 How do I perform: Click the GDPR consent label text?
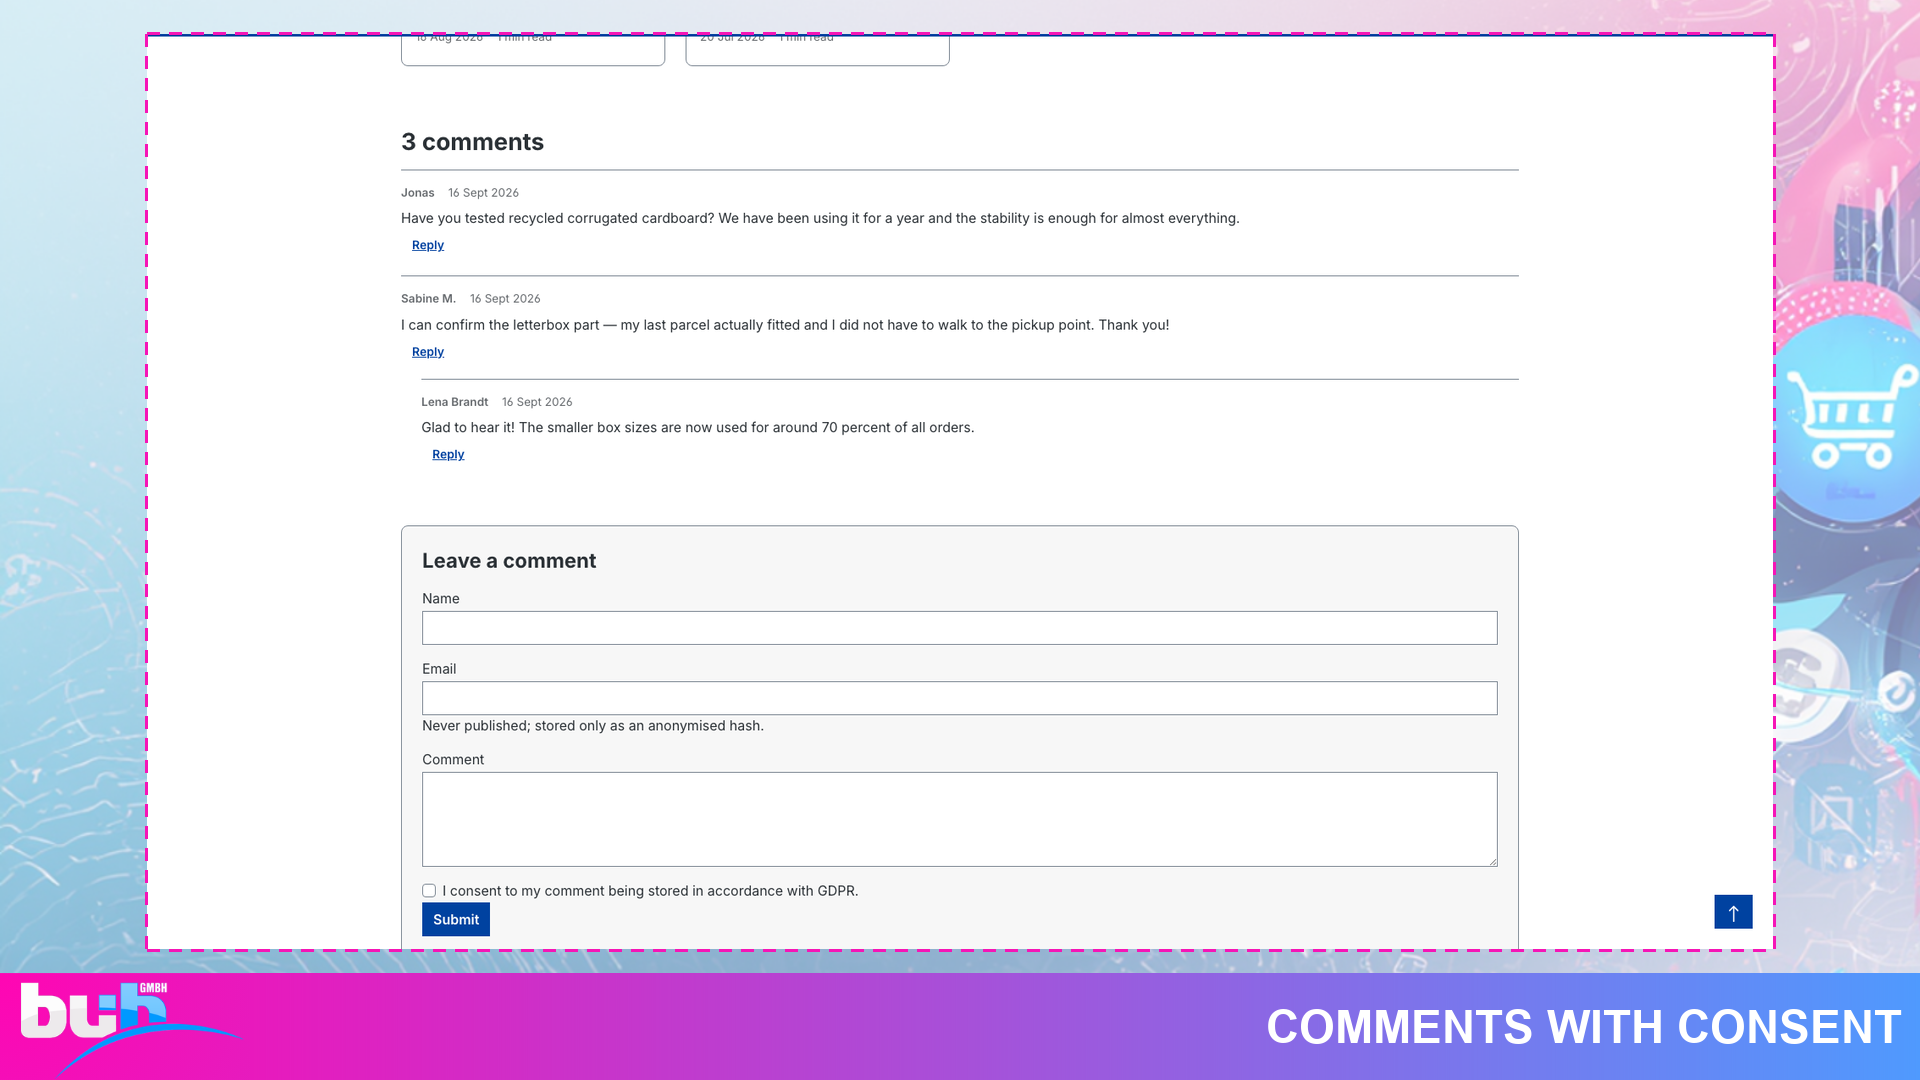point(650,891)
